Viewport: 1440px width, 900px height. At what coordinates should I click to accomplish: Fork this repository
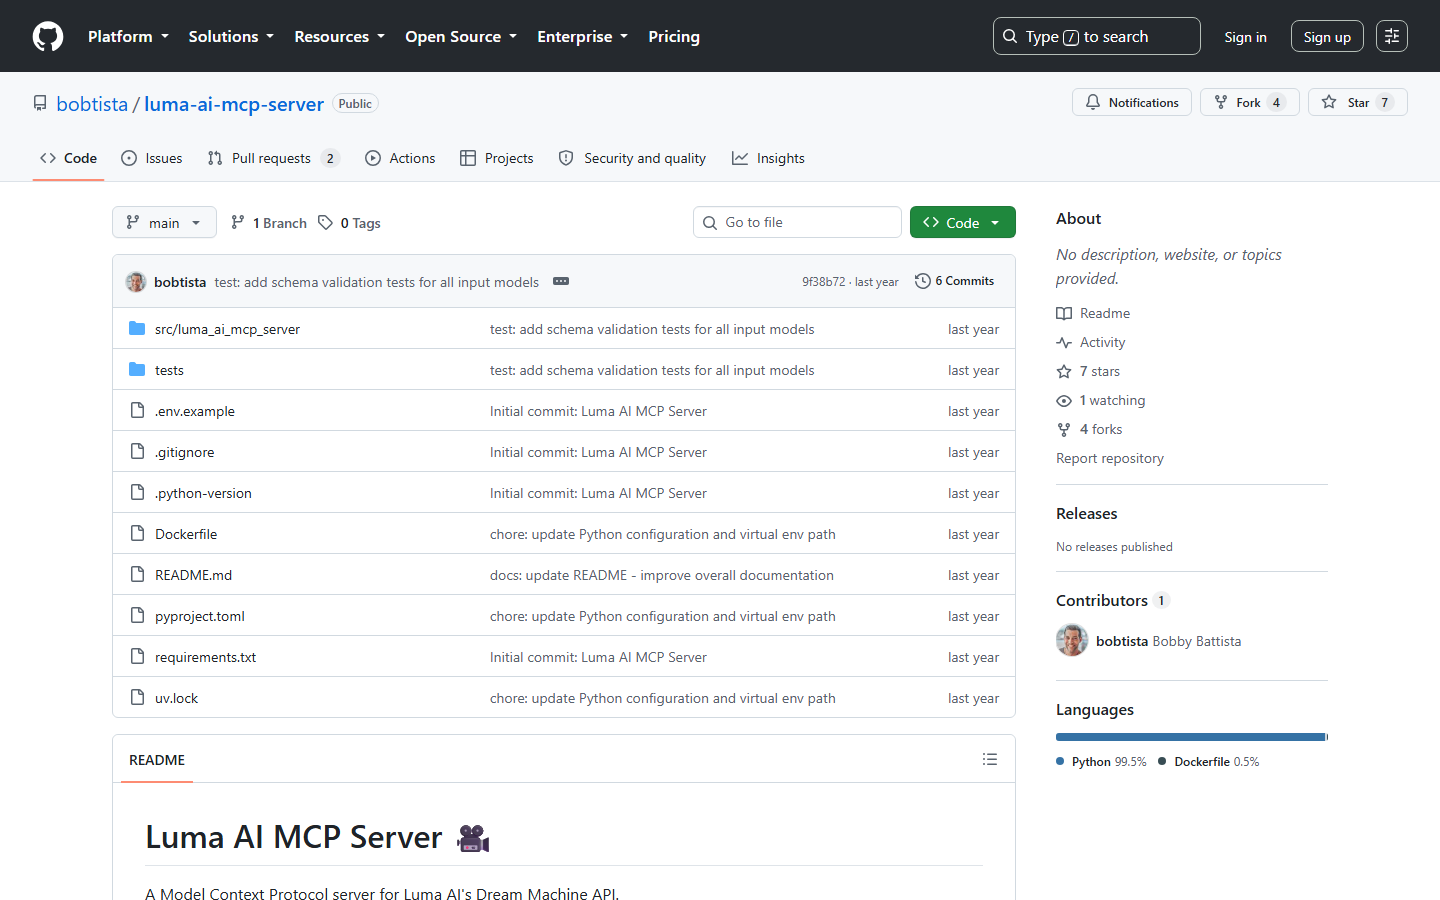[1250, 102]
